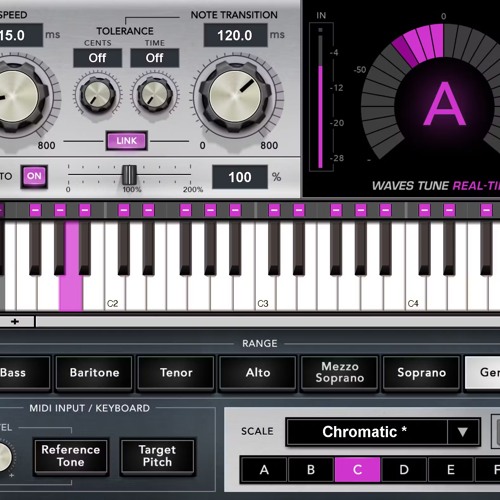Click the highlighted pink piano key
The image size is (500, 500).
pyautogui.click(x=71, y=267)
